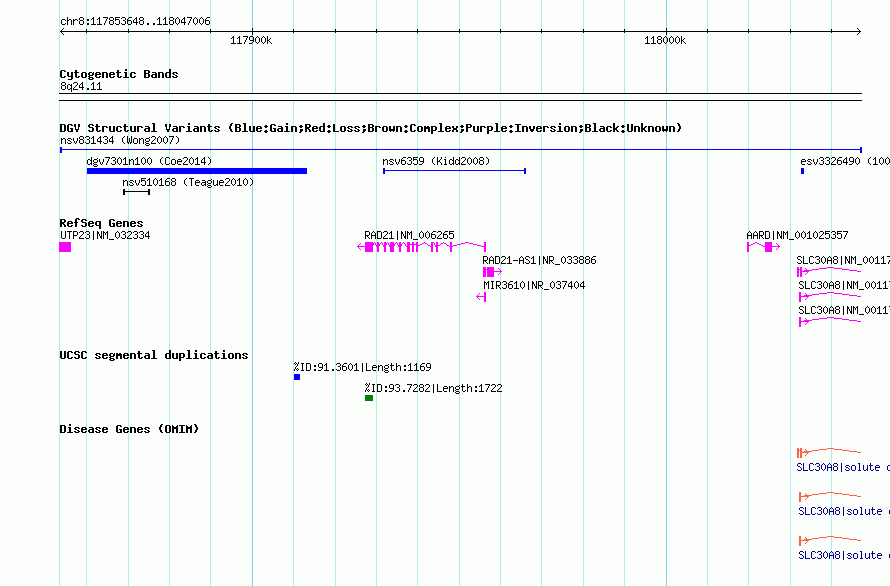Click the DGV Structural Variants track title
The width and height of the screenshot is (890, 586).
point(371,128)
